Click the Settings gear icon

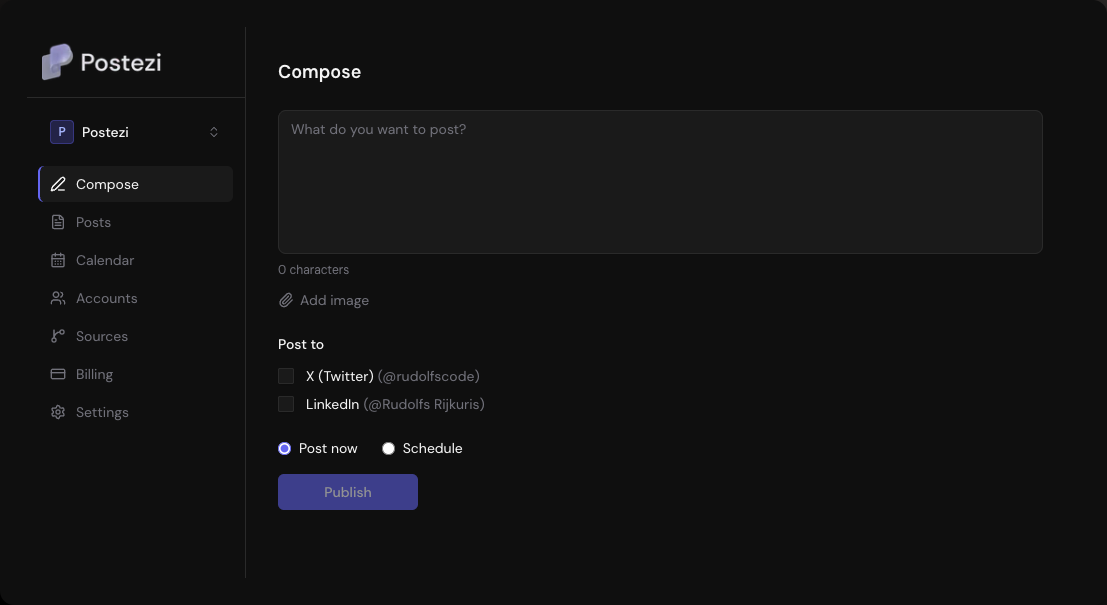(58, 412)
